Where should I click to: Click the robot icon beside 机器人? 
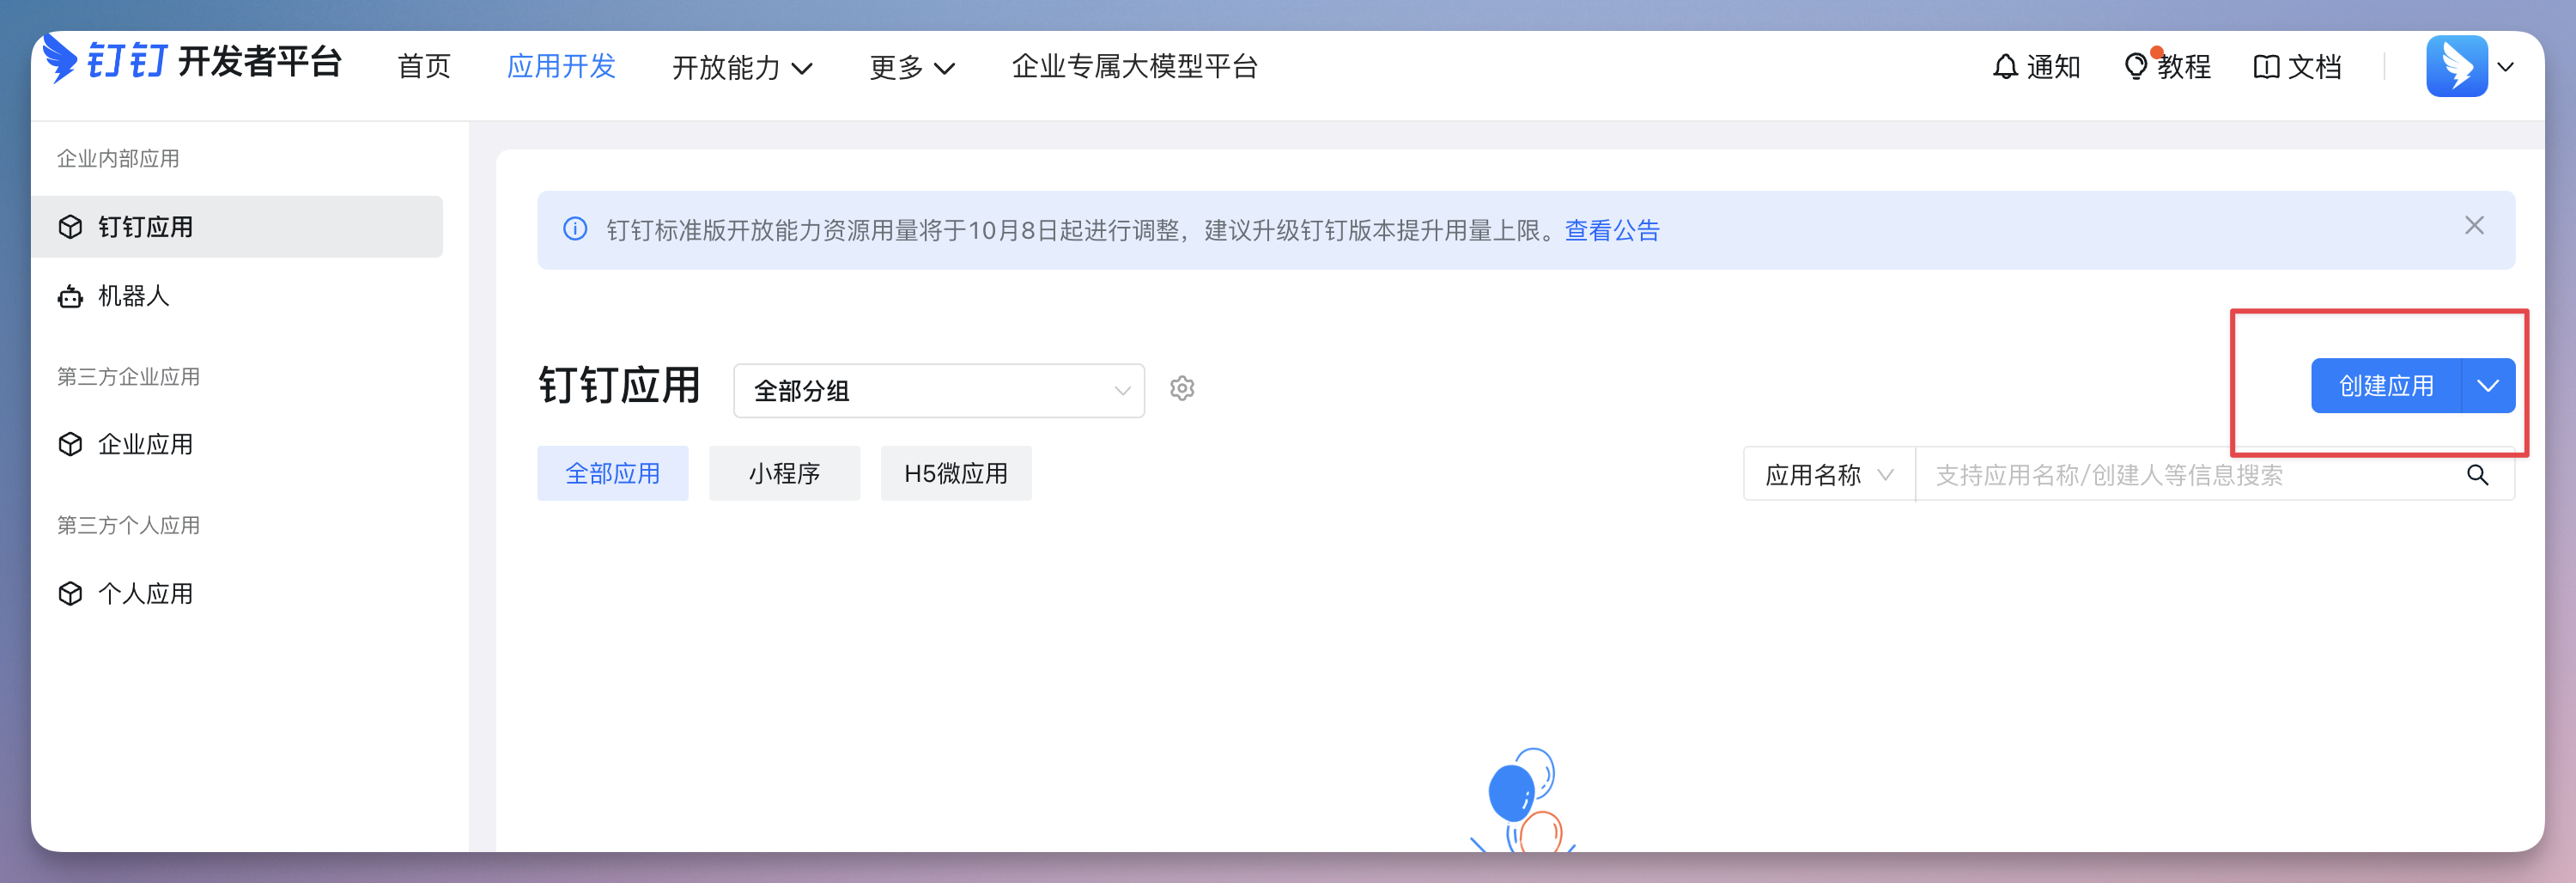pyautogui.click(x=70, y=296)
